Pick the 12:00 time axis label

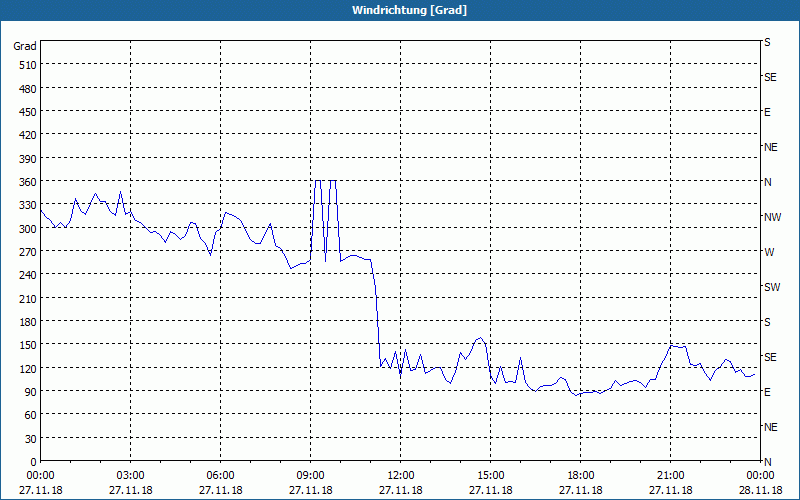(401, 476)
